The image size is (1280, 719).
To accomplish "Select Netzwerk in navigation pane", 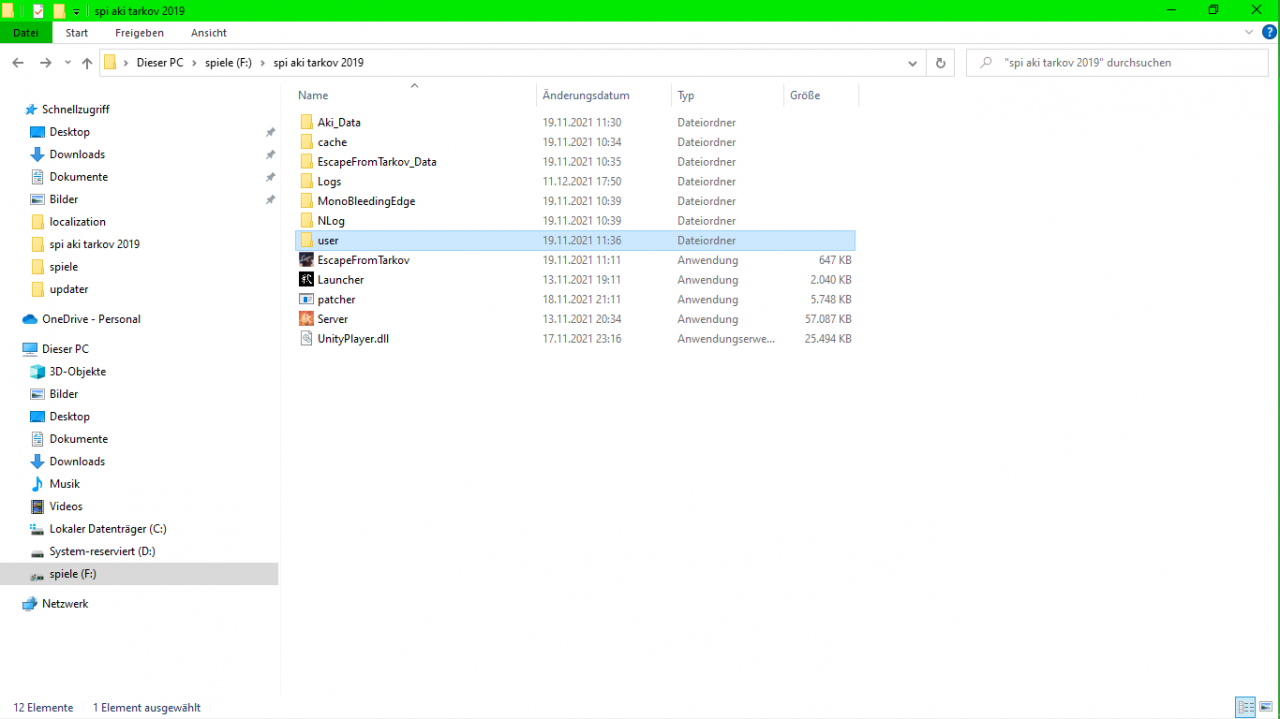I will [x=64, y=604].
